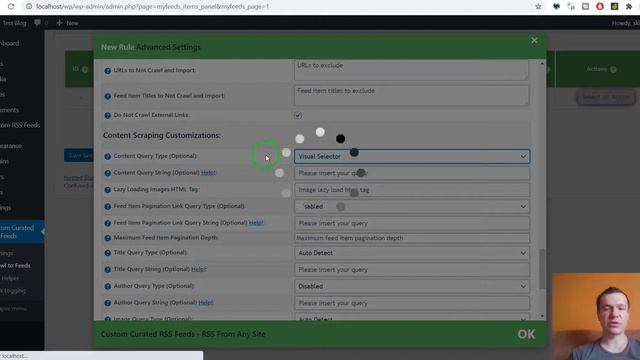Open Feed Item Pagination Link Query Type dropdown

pyautogui.click(x=412, y=207)
